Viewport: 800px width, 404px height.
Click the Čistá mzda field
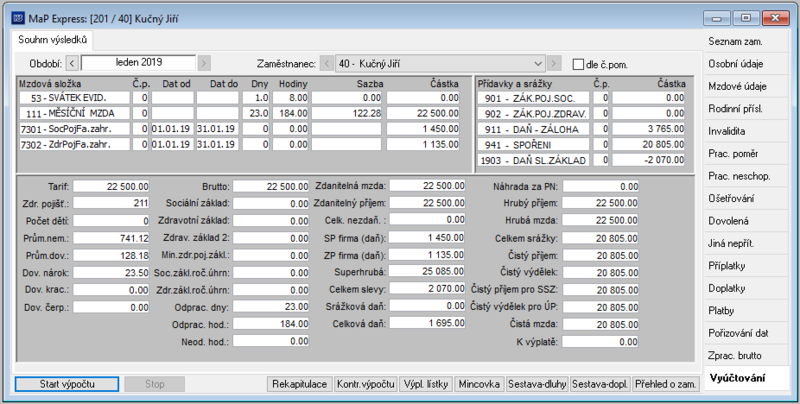(601, 324)
